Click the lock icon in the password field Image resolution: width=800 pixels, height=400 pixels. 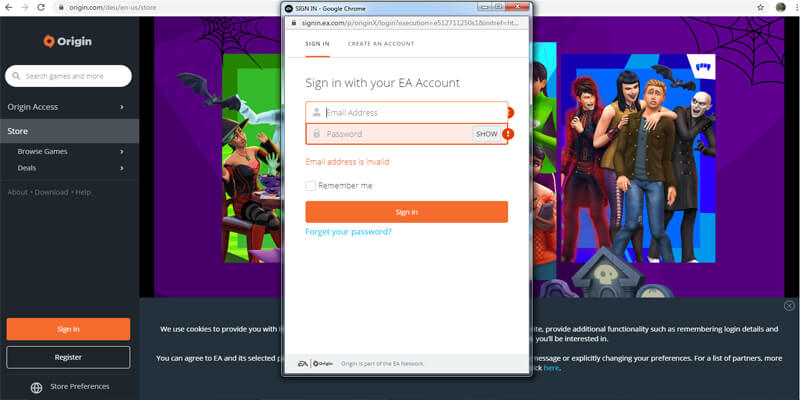(x=316, y=134)
